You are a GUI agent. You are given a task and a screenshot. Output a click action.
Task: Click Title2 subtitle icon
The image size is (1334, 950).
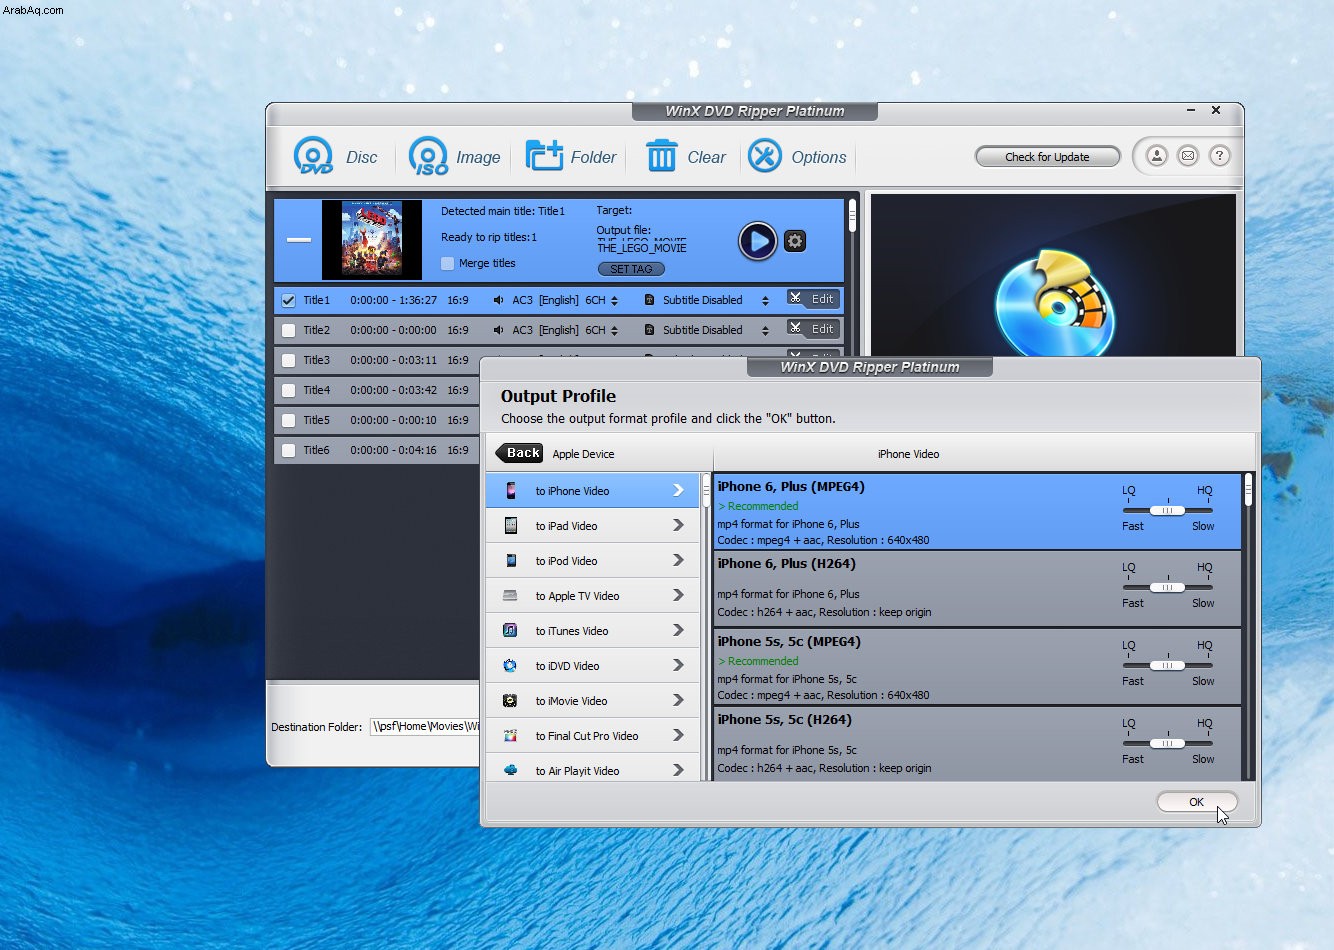pos(649,330)
